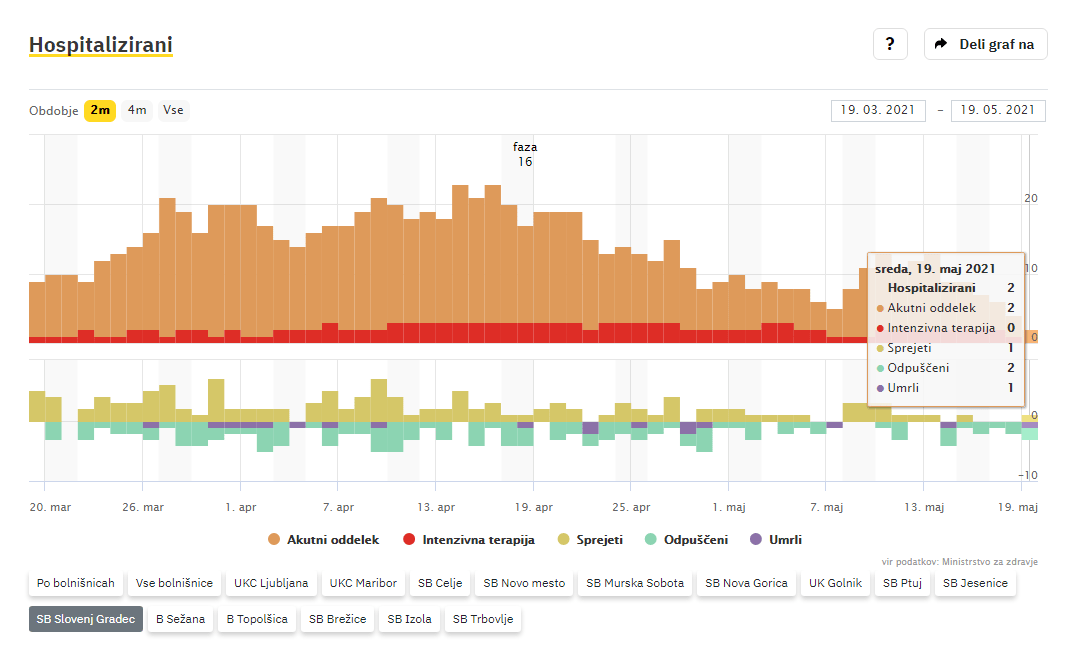Image resolution: width=1072 pixels, height=669 pixels.
Task: Choose the SB Slovenj Gradec filter
Action: tap(85, 619)
